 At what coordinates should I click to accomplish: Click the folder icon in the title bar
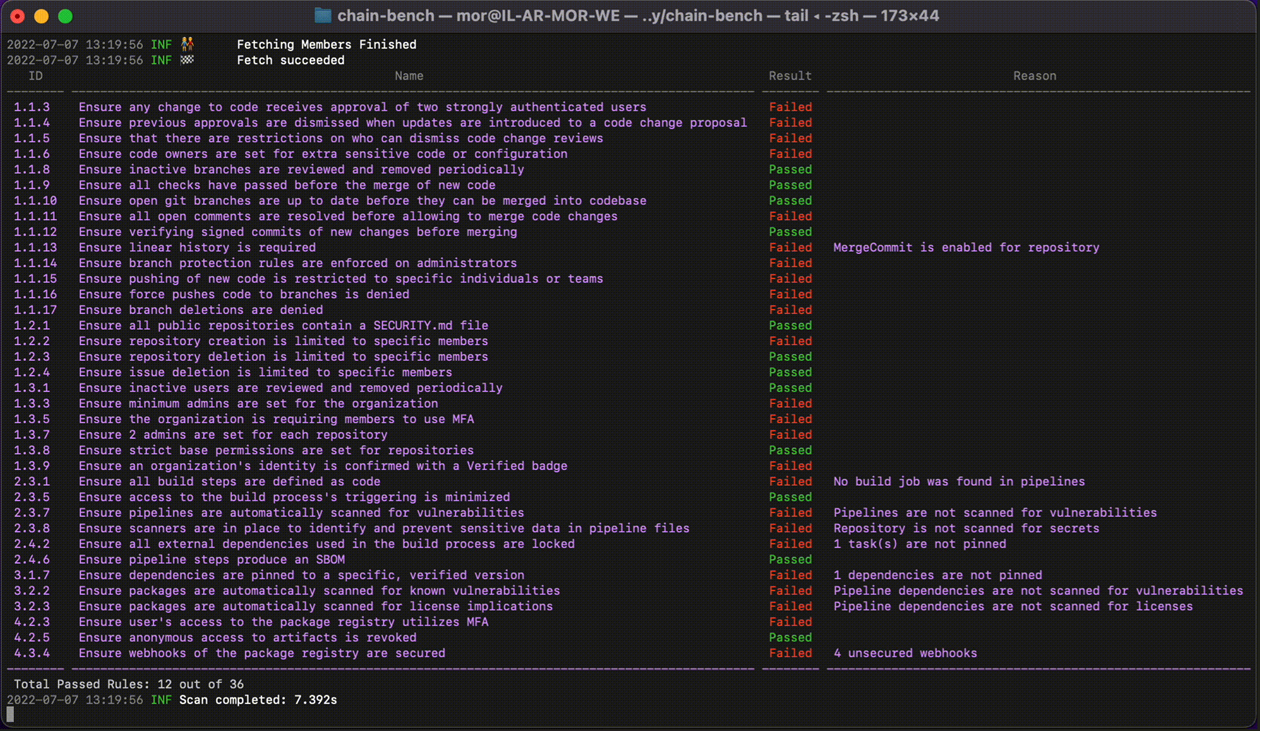tap(323, 15)
